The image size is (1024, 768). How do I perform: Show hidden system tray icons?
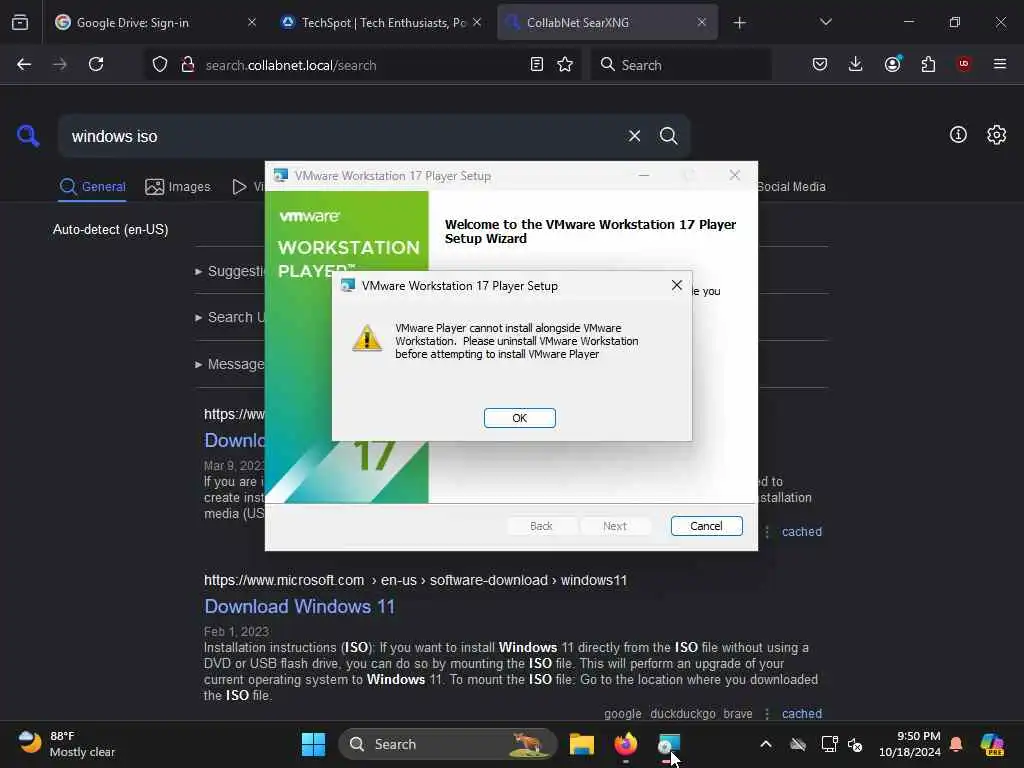tap(765, 744)
